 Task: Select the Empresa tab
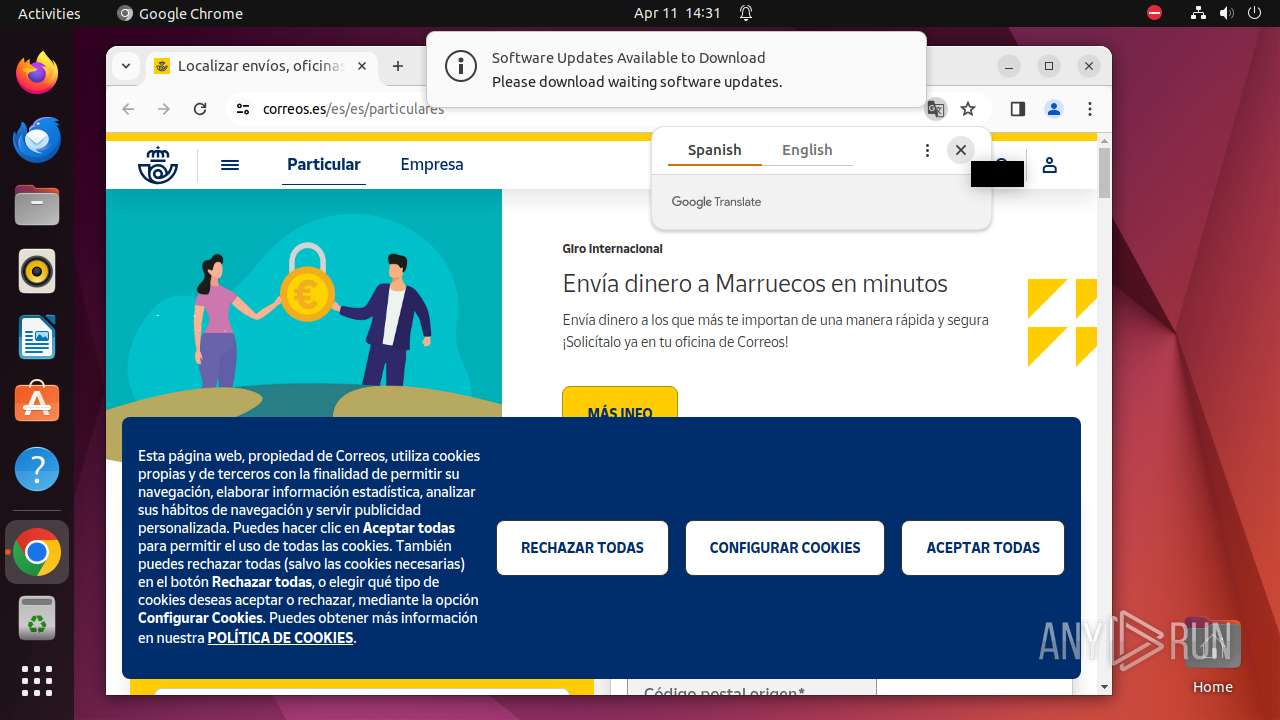432,165
